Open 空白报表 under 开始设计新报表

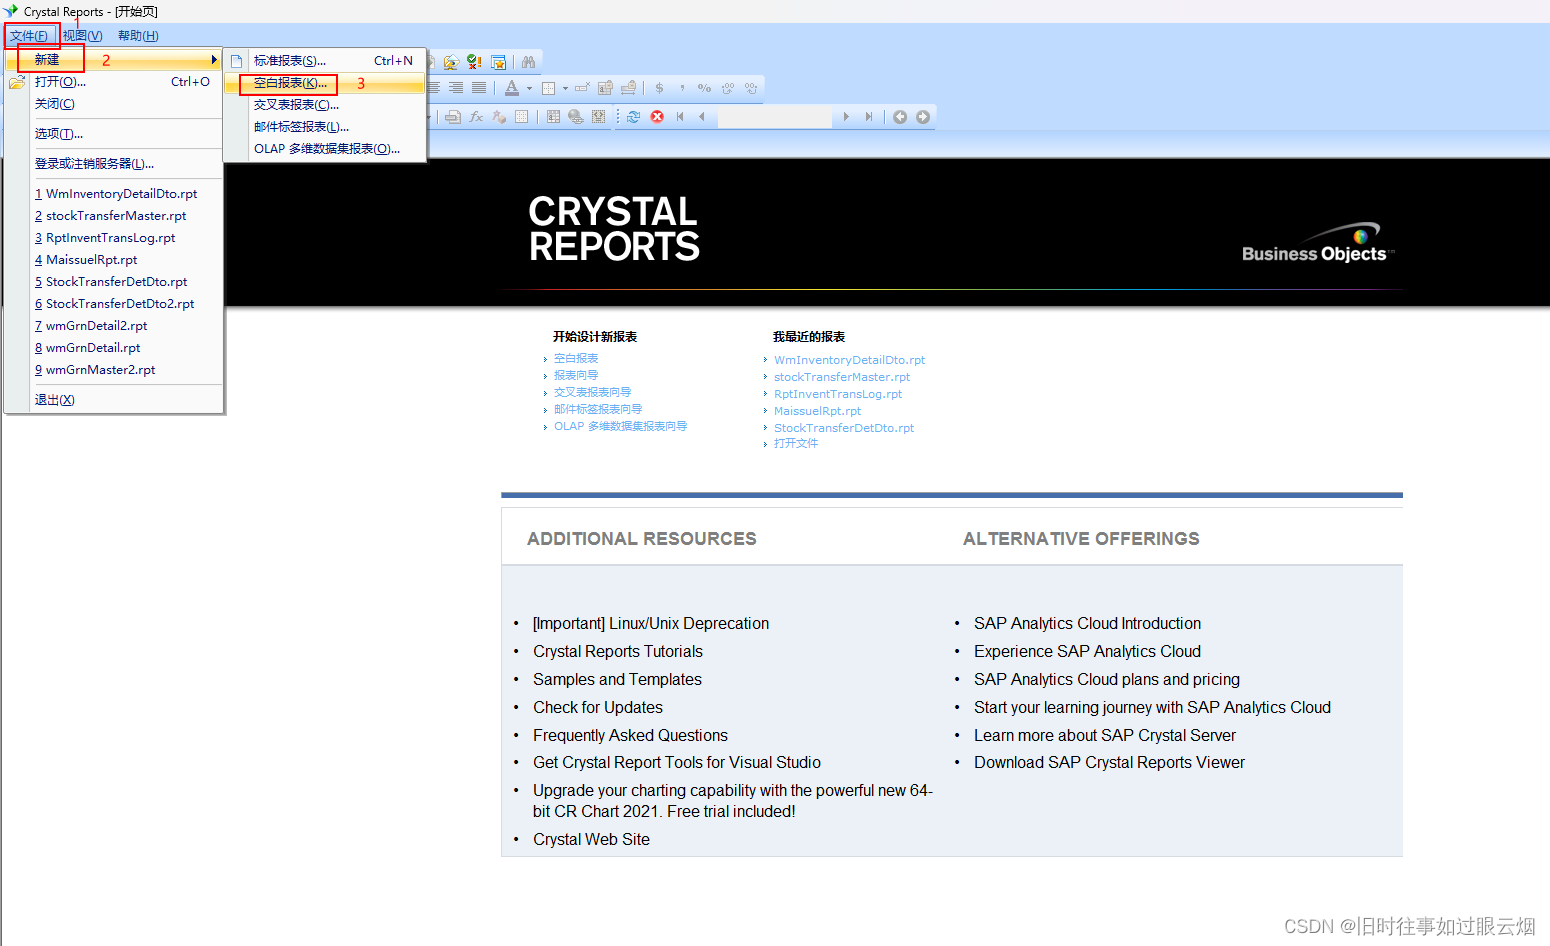(575, 357)
